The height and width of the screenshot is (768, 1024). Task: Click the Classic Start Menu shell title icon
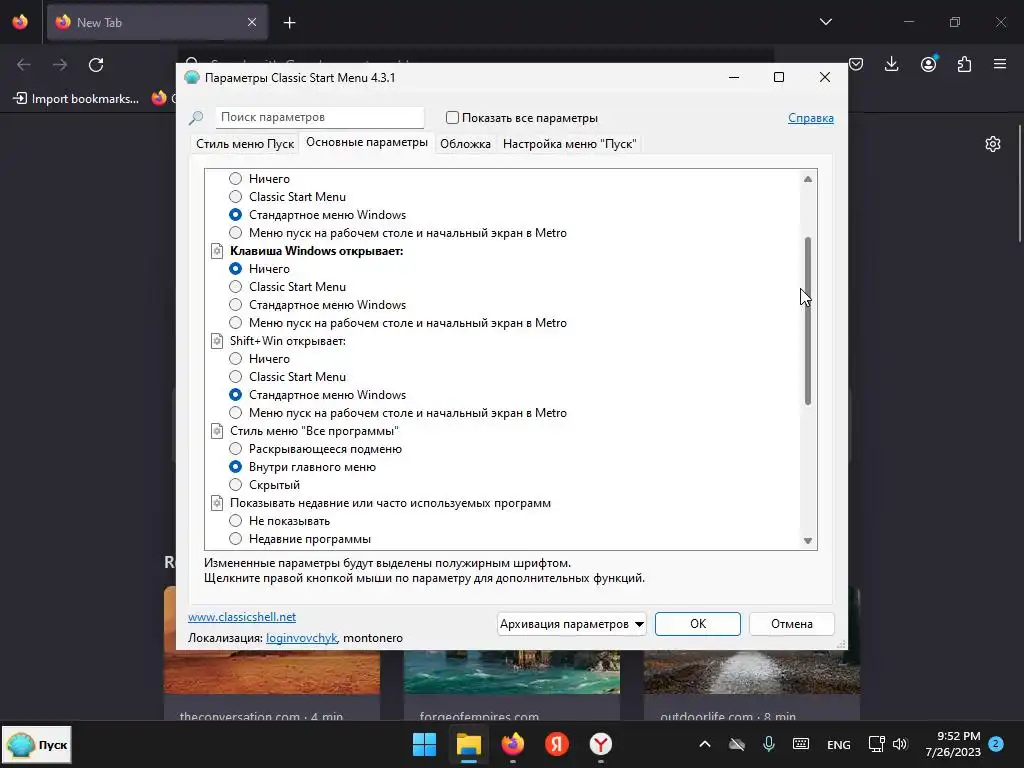[191, 78]
